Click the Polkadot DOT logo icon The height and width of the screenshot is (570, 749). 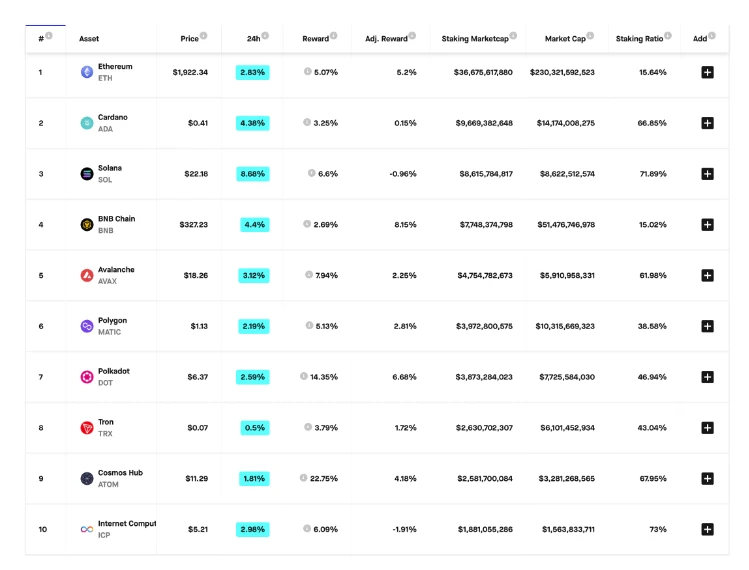point(87,377)
